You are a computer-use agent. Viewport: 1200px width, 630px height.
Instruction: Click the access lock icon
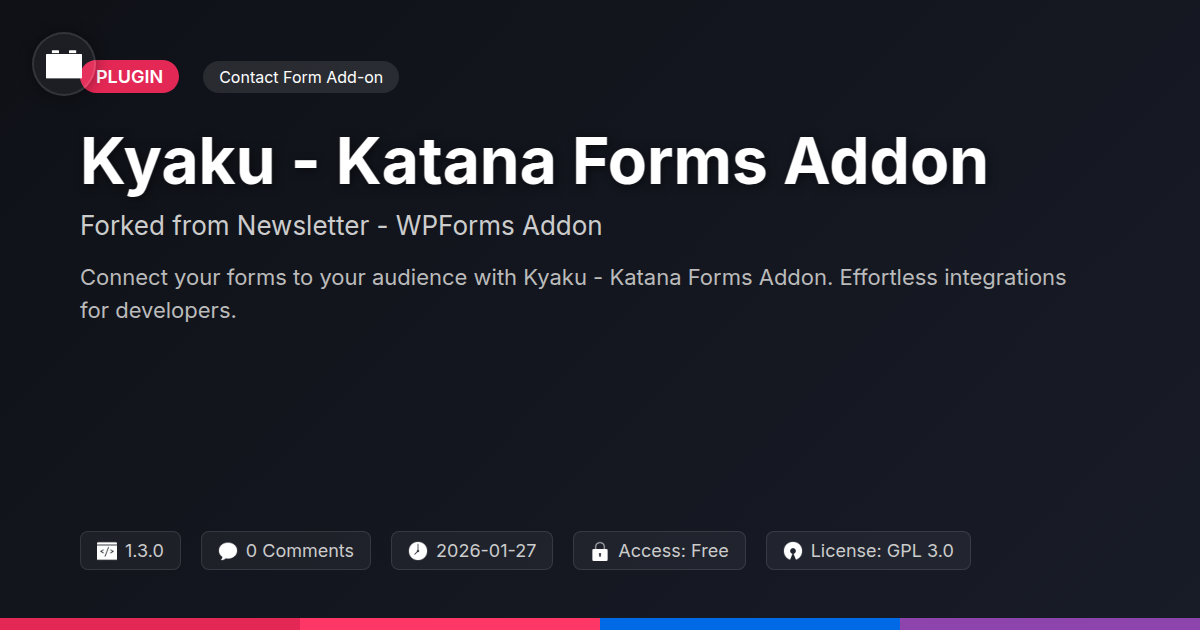(x=600, y=551)
